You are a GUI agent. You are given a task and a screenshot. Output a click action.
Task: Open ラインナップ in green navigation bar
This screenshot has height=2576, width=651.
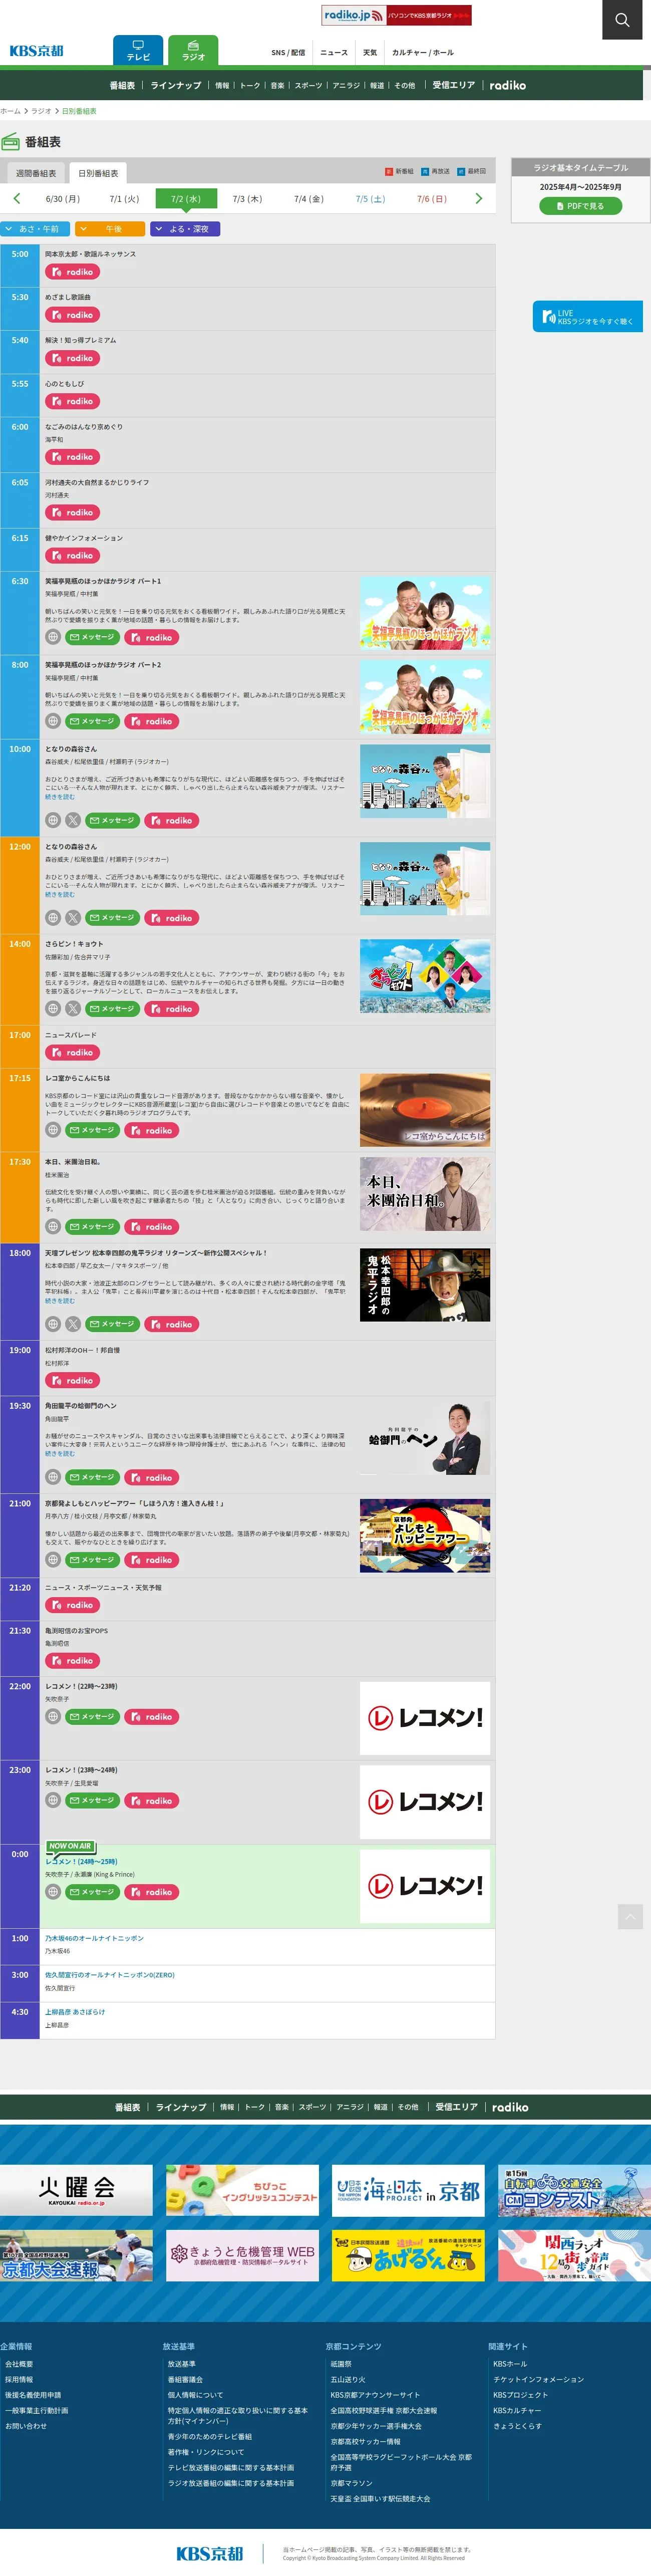pyautogui.click(x=176, y=85)
